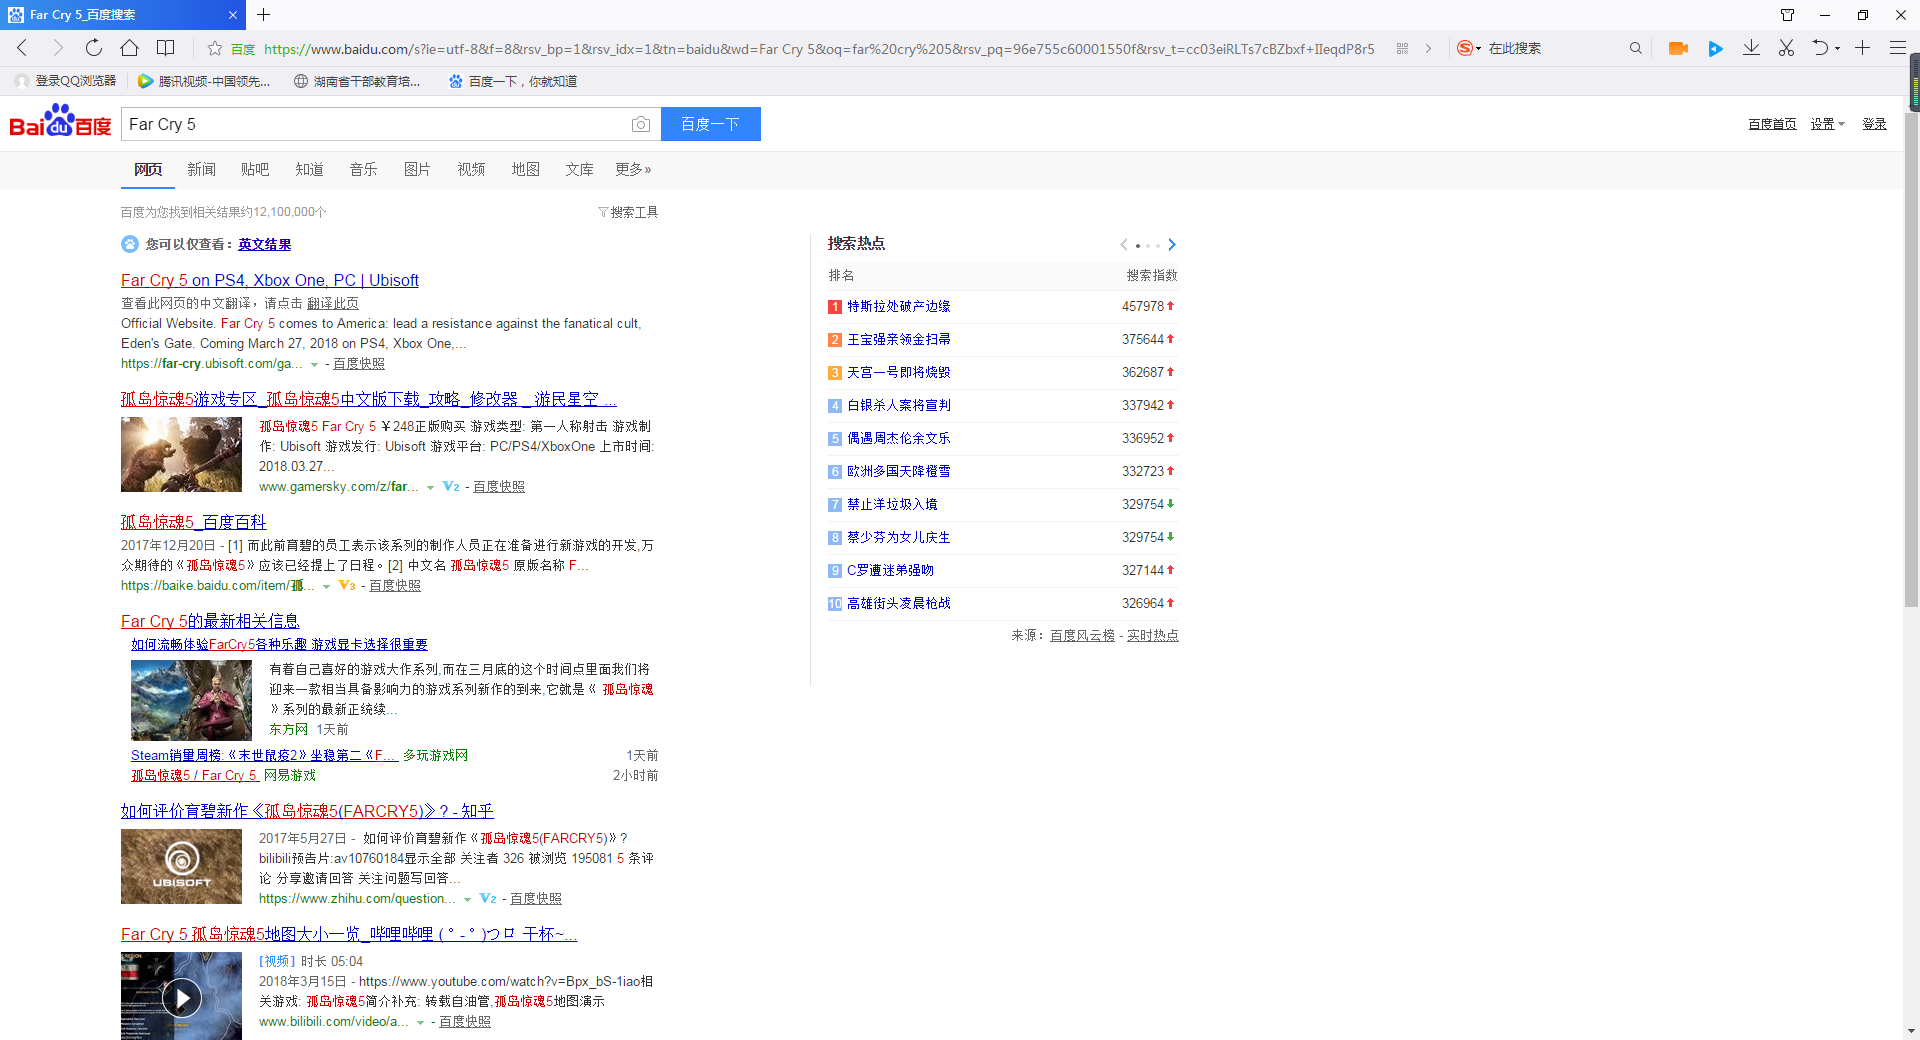Image resolution: width=1920 pixels, height=1040 pixels.
Task: Expand the baike result URL dropdown arrow
Action: [326, 587]
